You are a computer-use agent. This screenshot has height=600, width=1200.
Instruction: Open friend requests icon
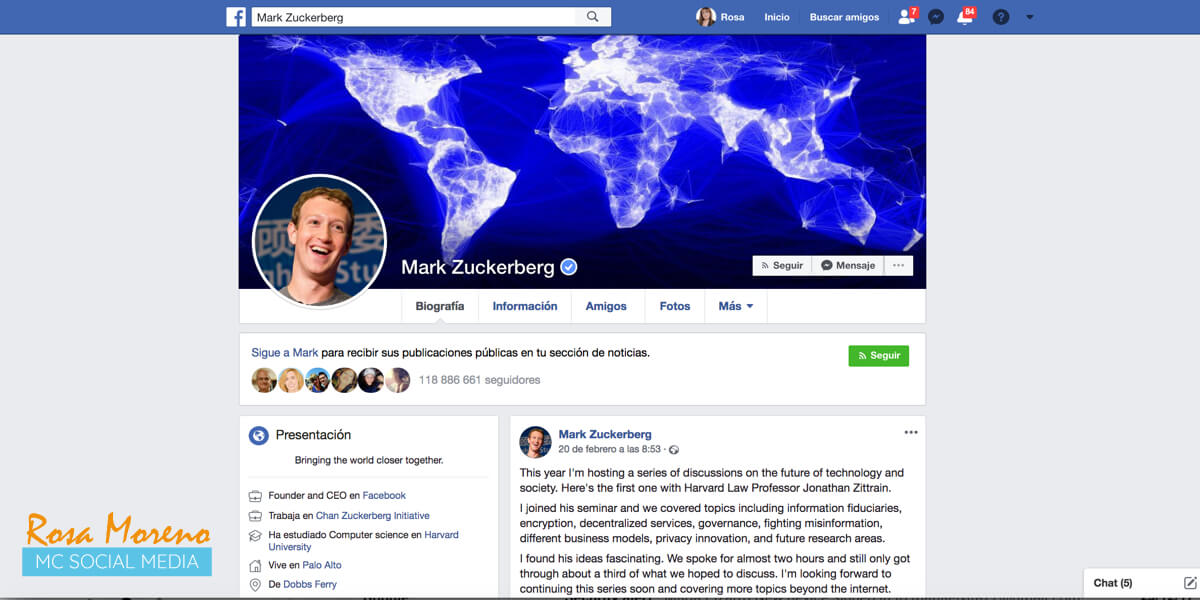[x=907, y=16]
